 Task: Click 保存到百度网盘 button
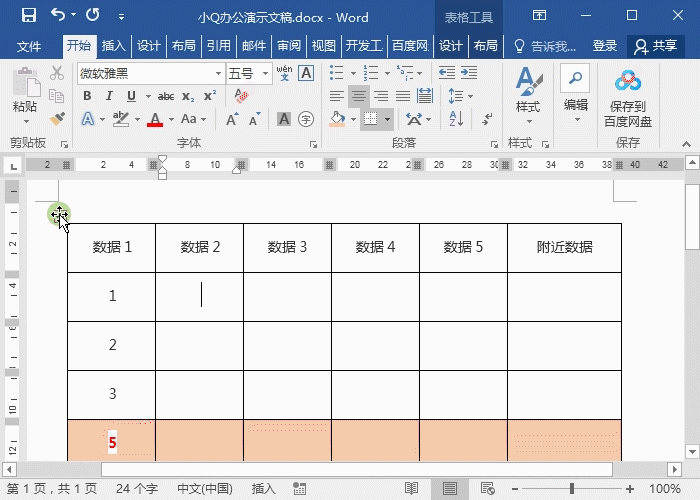pyautogui.click(x=628, y=99)
